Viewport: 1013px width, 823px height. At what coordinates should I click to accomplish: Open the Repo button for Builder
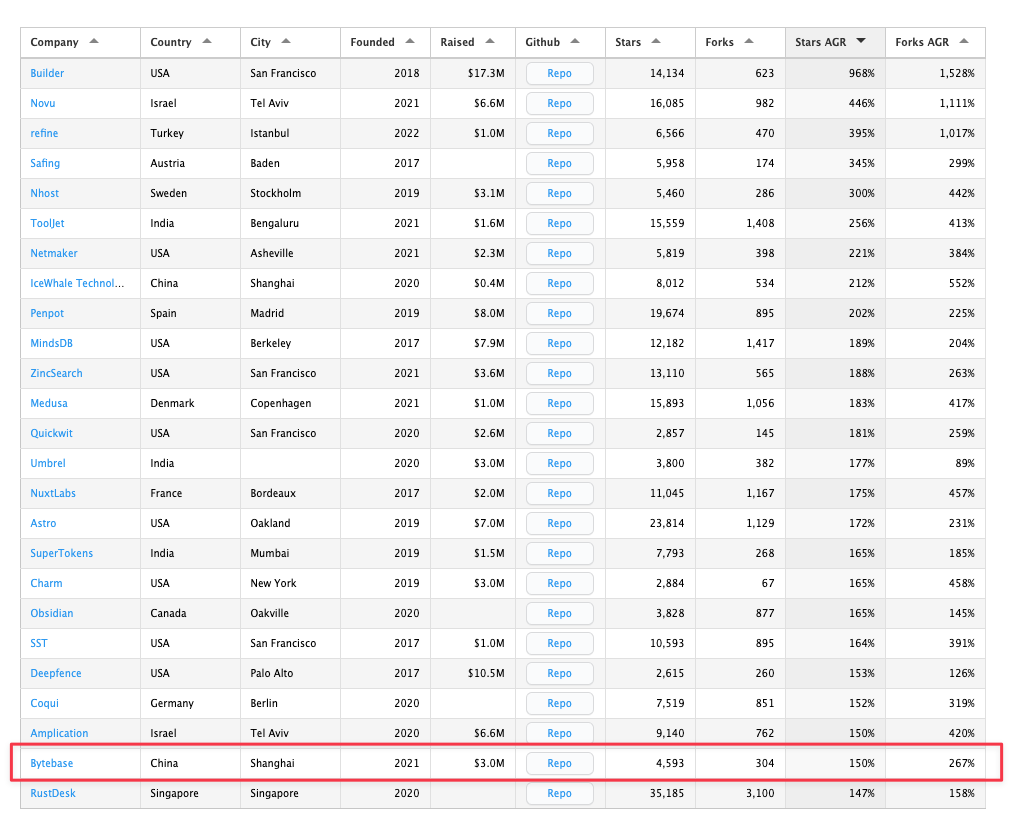click(x=559, y=73)
